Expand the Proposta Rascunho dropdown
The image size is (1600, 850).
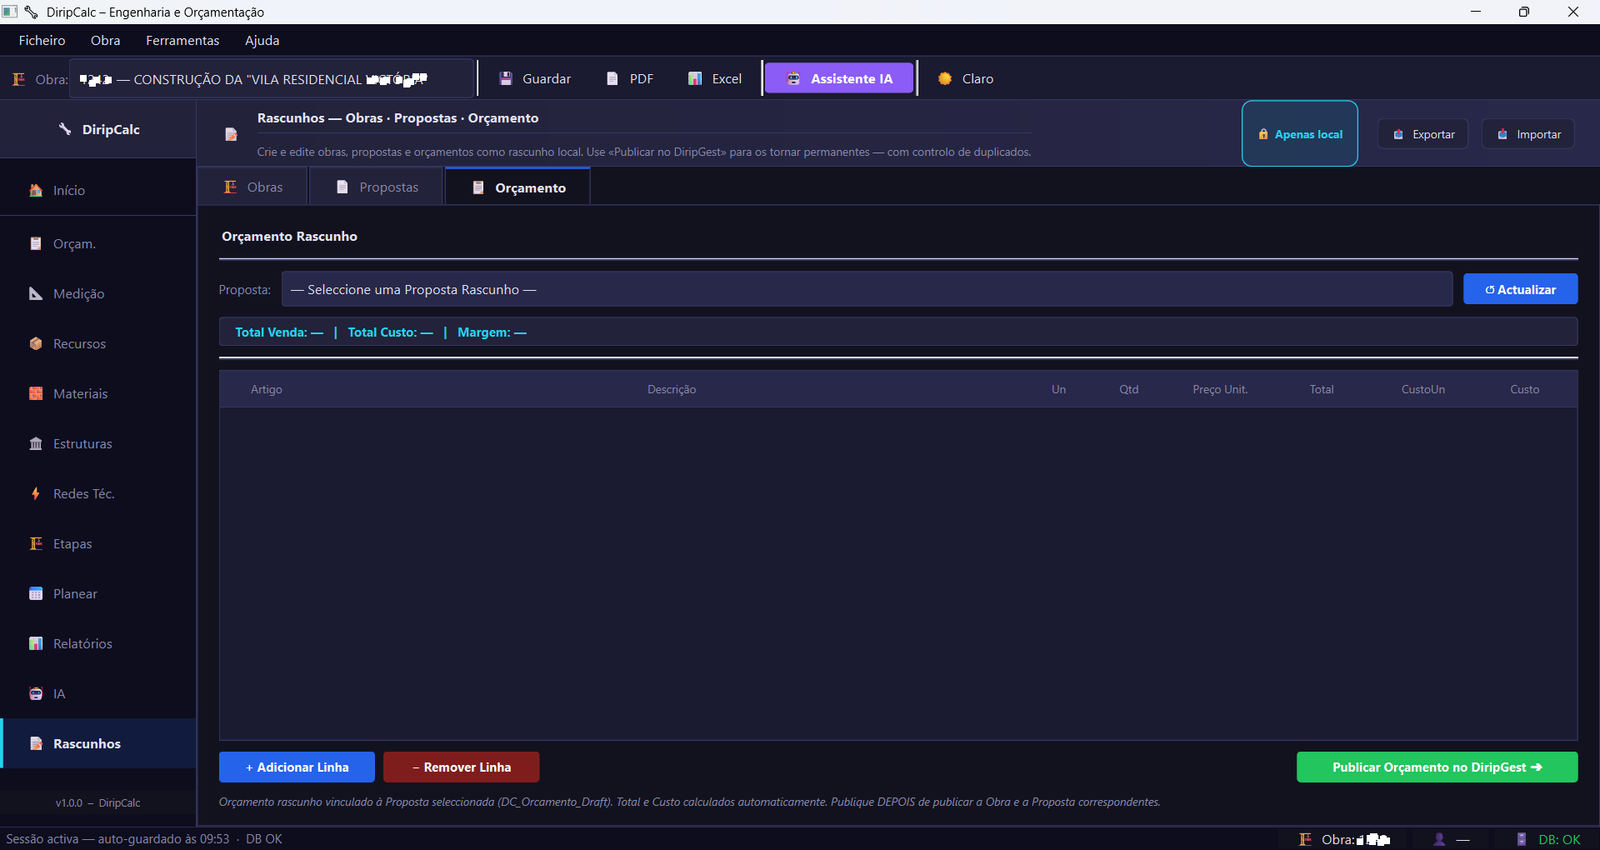click(866, 289)
